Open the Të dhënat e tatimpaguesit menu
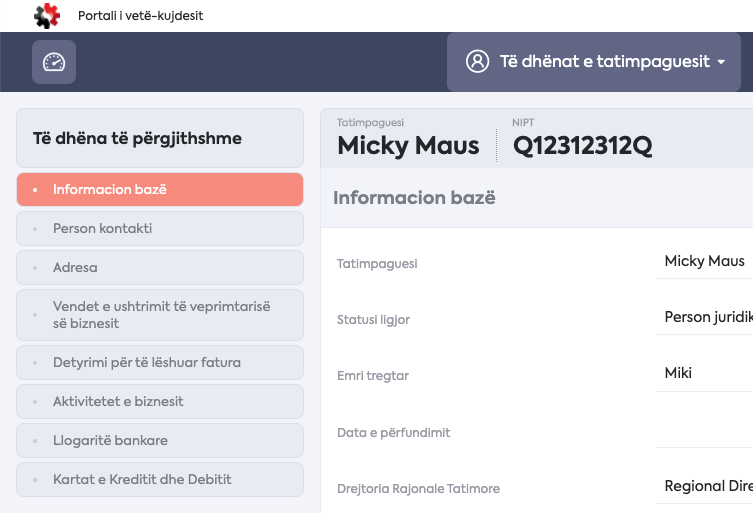This screenshot has width=753, height=513. click(x=594, y=62)
